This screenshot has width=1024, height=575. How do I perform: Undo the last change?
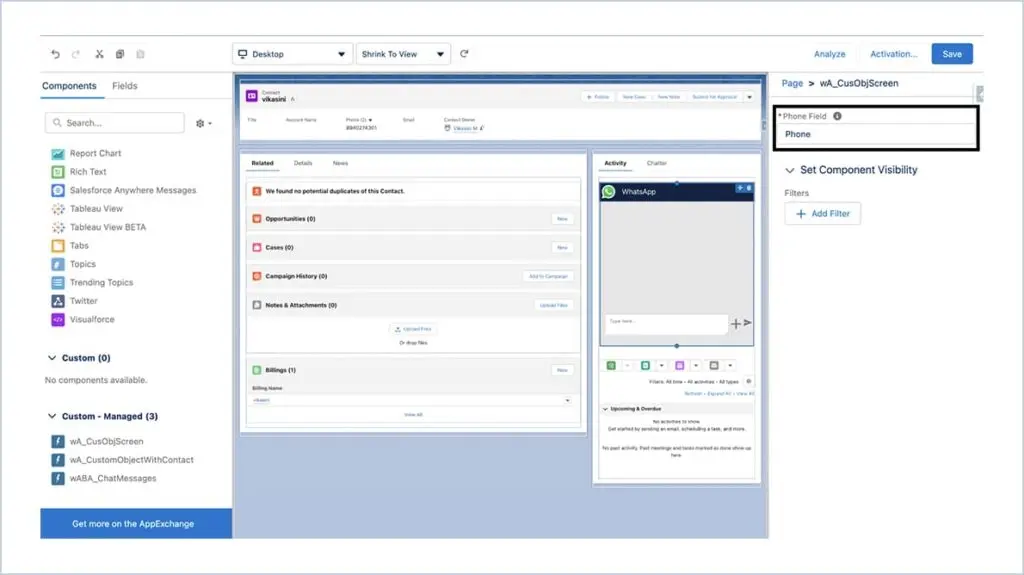(x=56, y=54)
